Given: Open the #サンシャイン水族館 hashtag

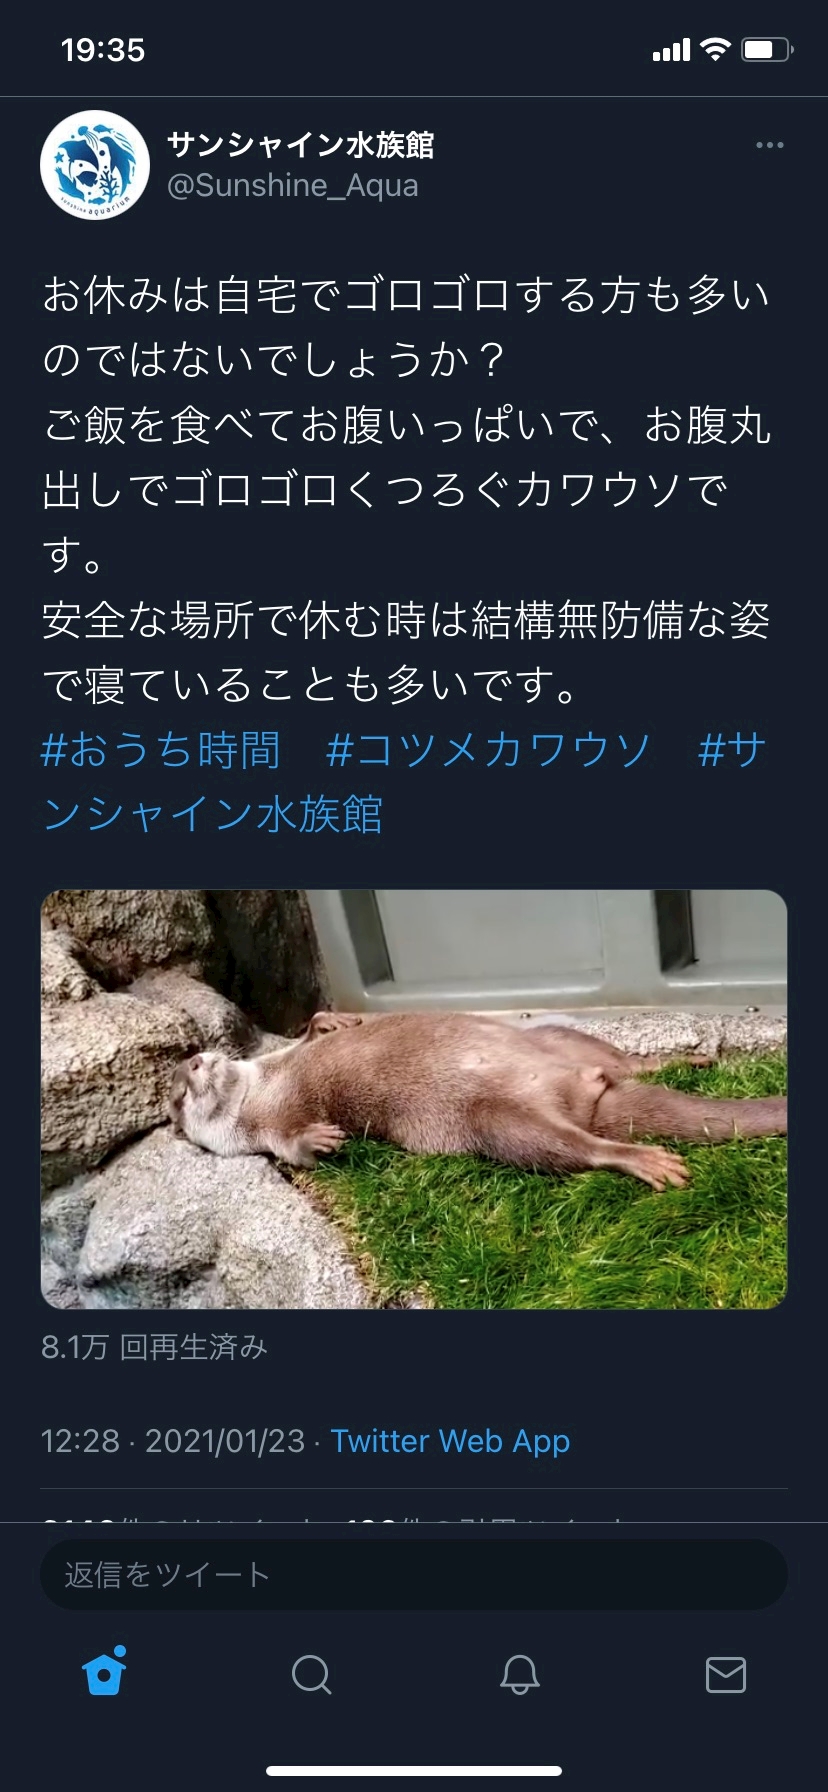Looking at the screenshot, I should pos(404,782).
